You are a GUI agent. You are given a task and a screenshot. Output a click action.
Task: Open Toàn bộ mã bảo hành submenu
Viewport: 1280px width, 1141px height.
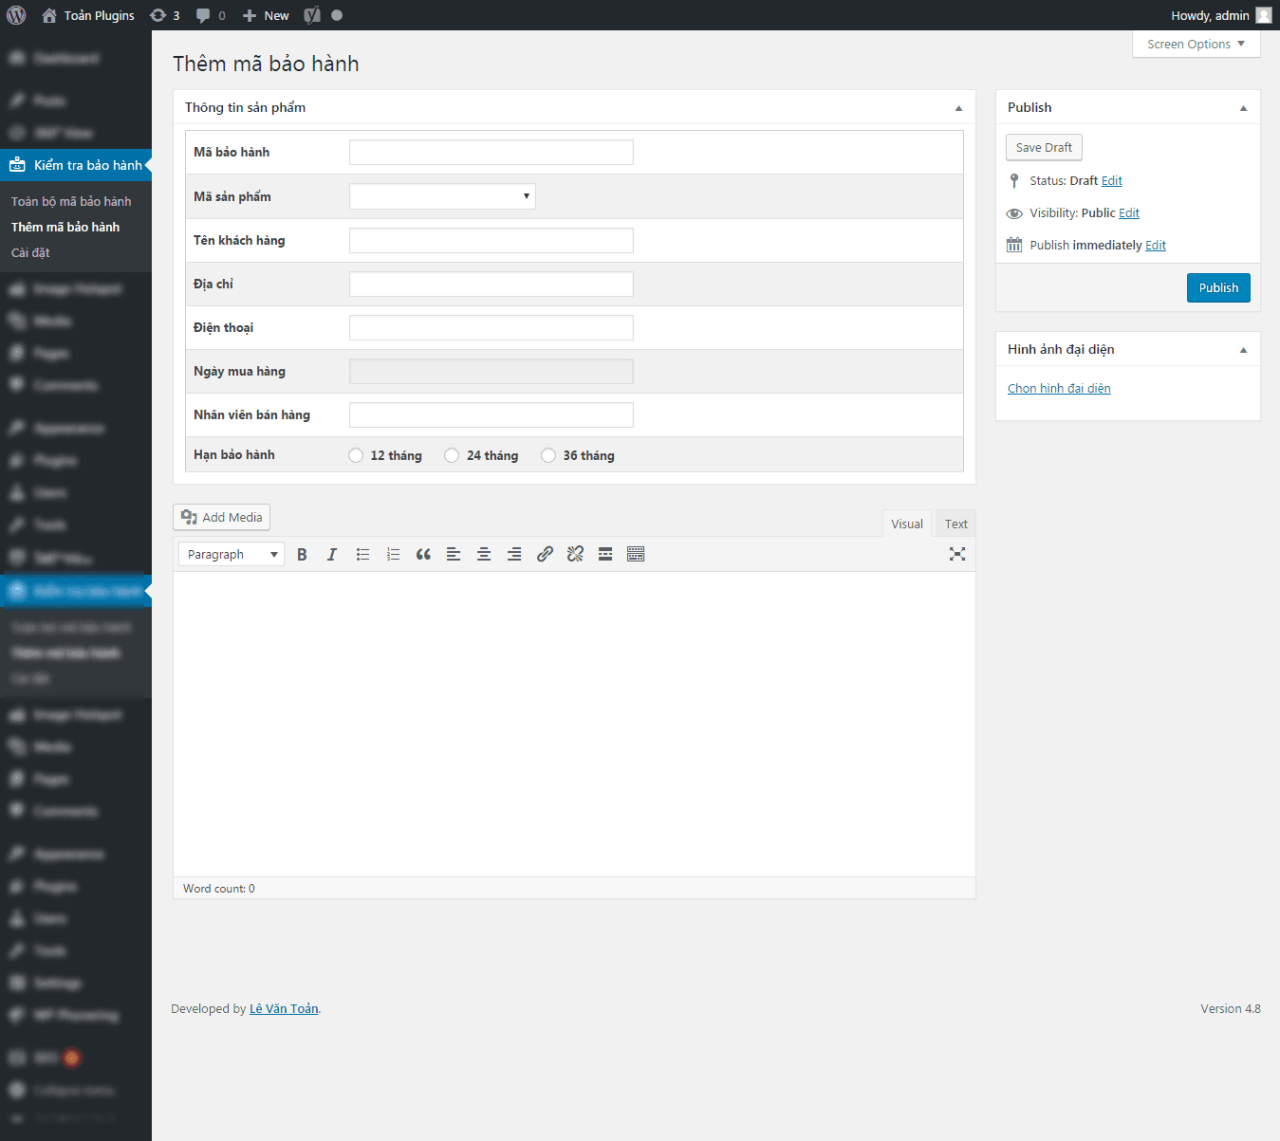(71, 201)
